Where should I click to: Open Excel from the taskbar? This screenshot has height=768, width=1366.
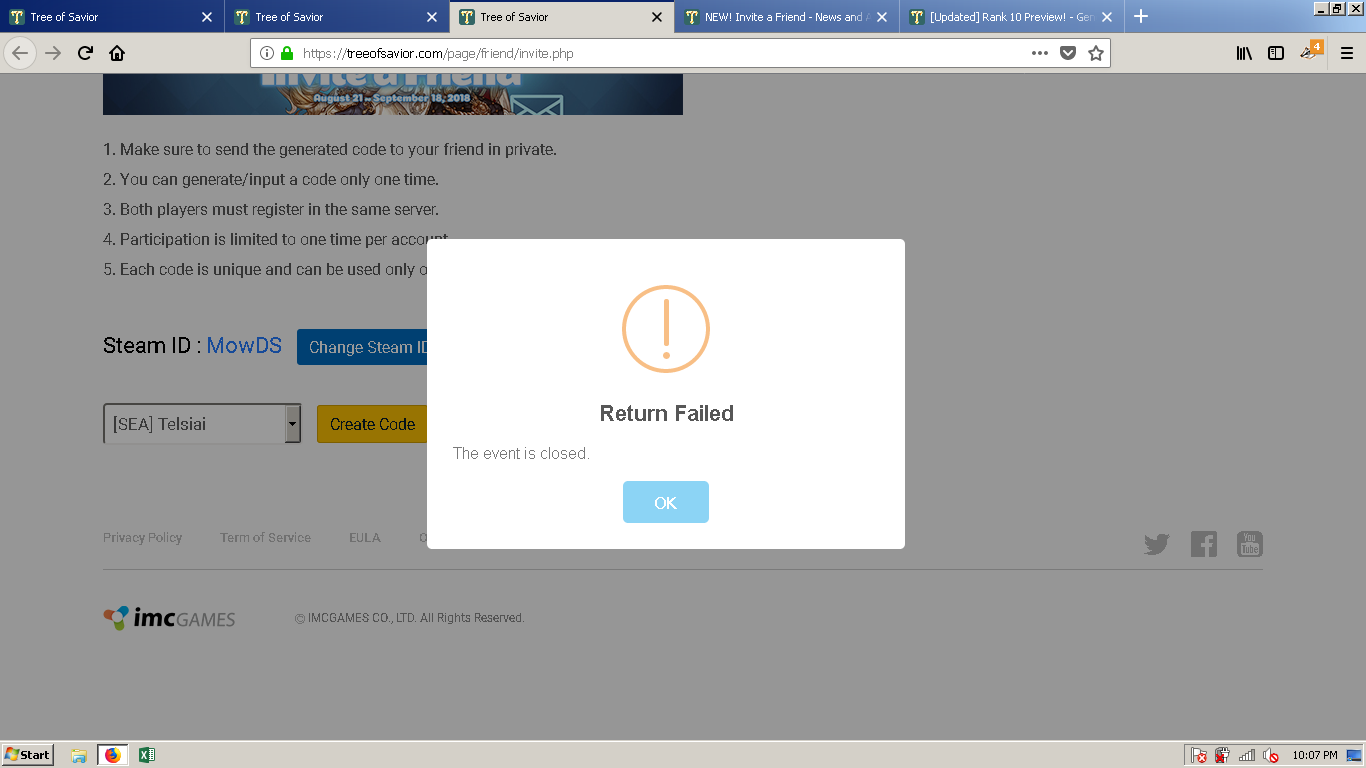click(x=146, y=755)
